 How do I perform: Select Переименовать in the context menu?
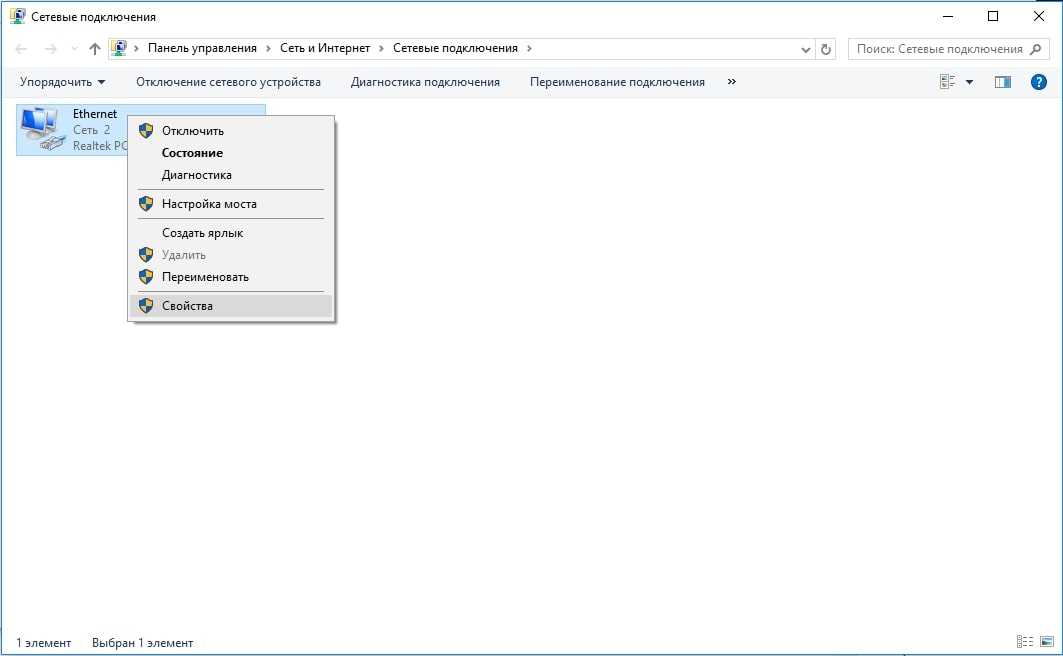coord(205,277)
